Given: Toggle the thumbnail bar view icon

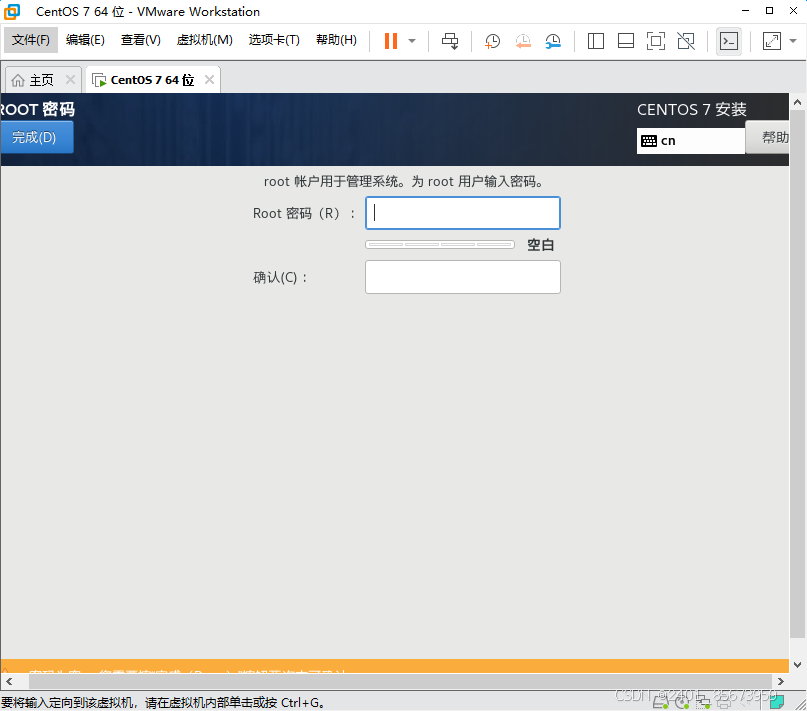Looking at the screenshot, I should click(x=626, y=41).
